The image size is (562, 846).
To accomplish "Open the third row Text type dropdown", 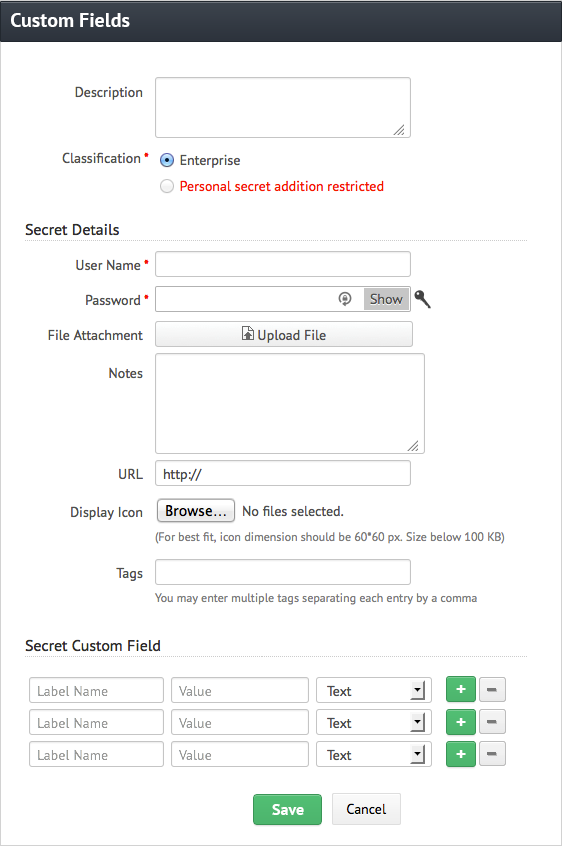I will 374,754.
